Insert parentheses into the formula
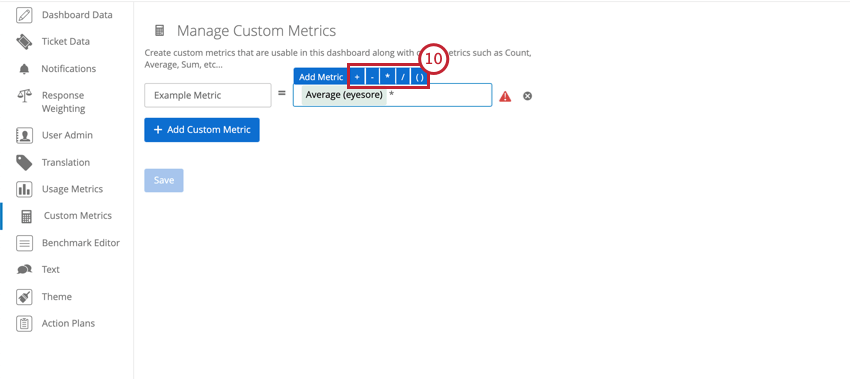This screenshot has width=850, height=379. [x=420, y=78]
